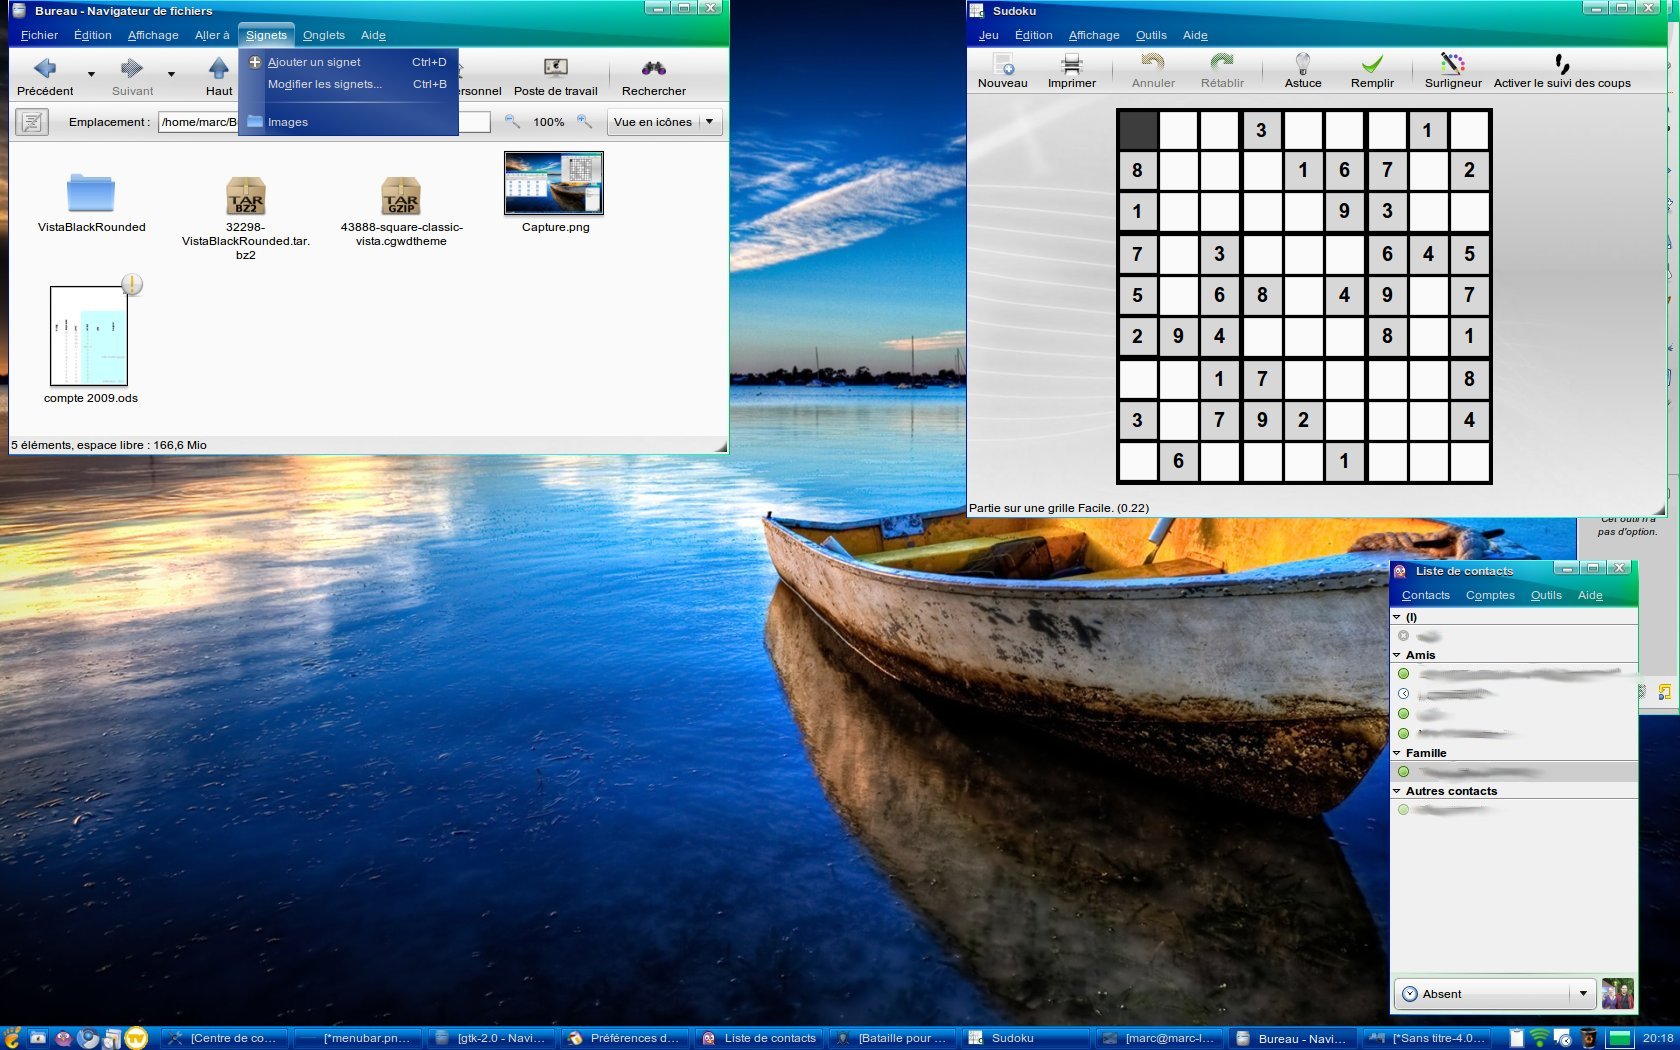The image size is (1680, 1050).
Task: Open the Contacts menu in contact list
Action: tap(1425, 595)
